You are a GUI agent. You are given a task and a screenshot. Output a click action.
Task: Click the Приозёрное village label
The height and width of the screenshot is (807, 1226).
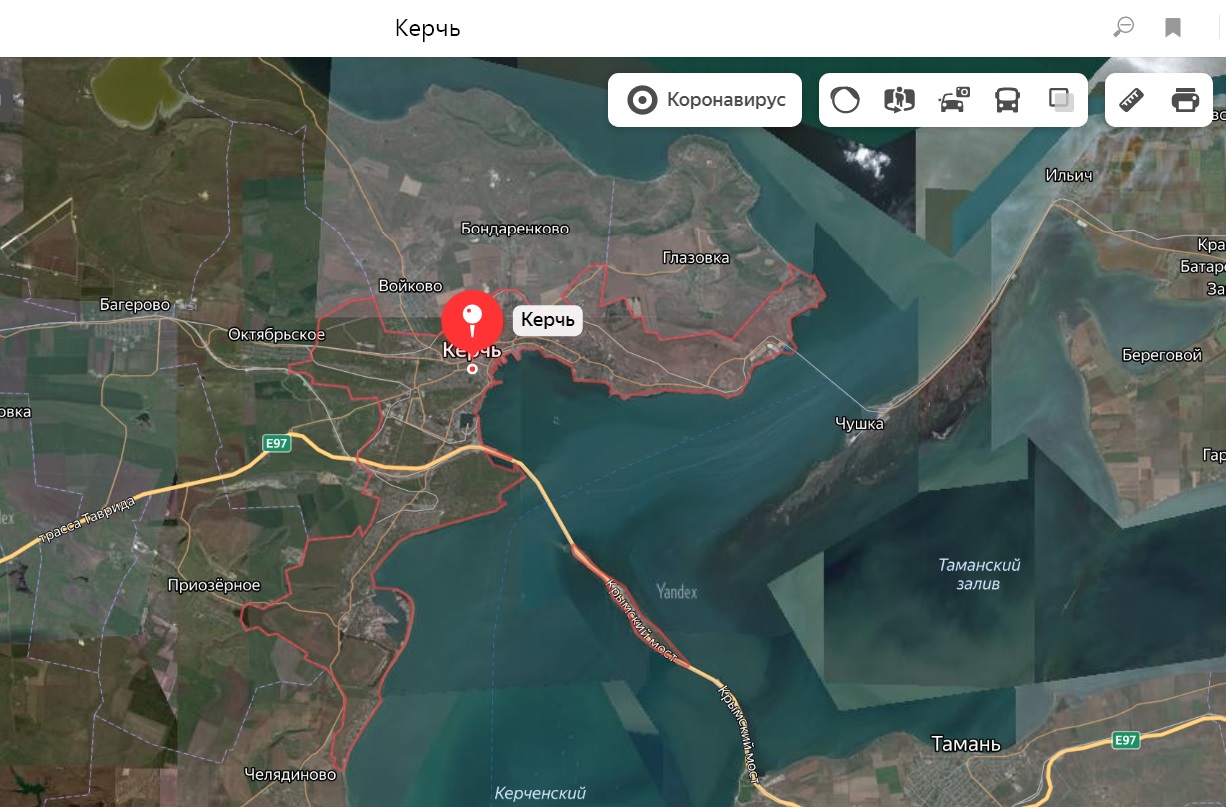pyautogui.click(x=214, y=585)
